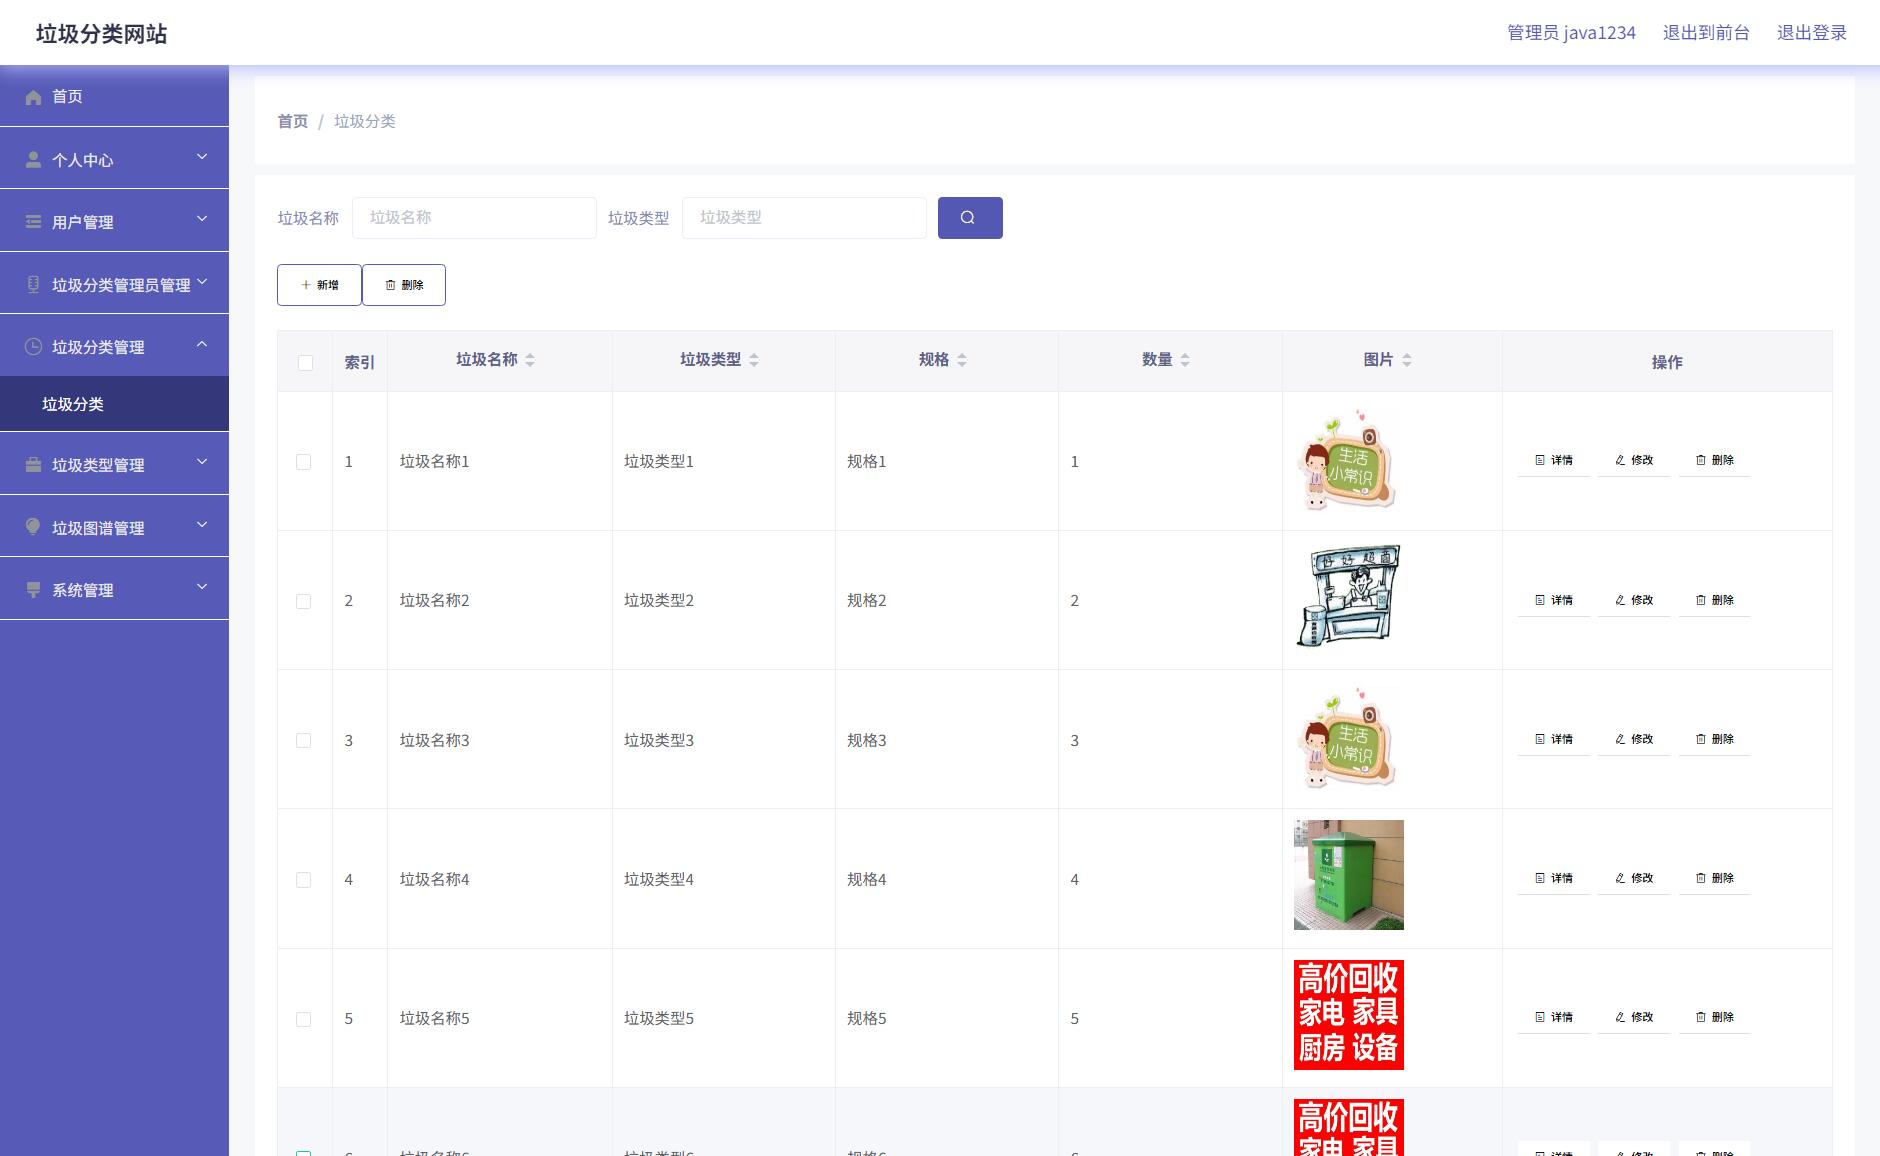Sort the 数量 column with its sort arrows

(x=1185, y=360)
